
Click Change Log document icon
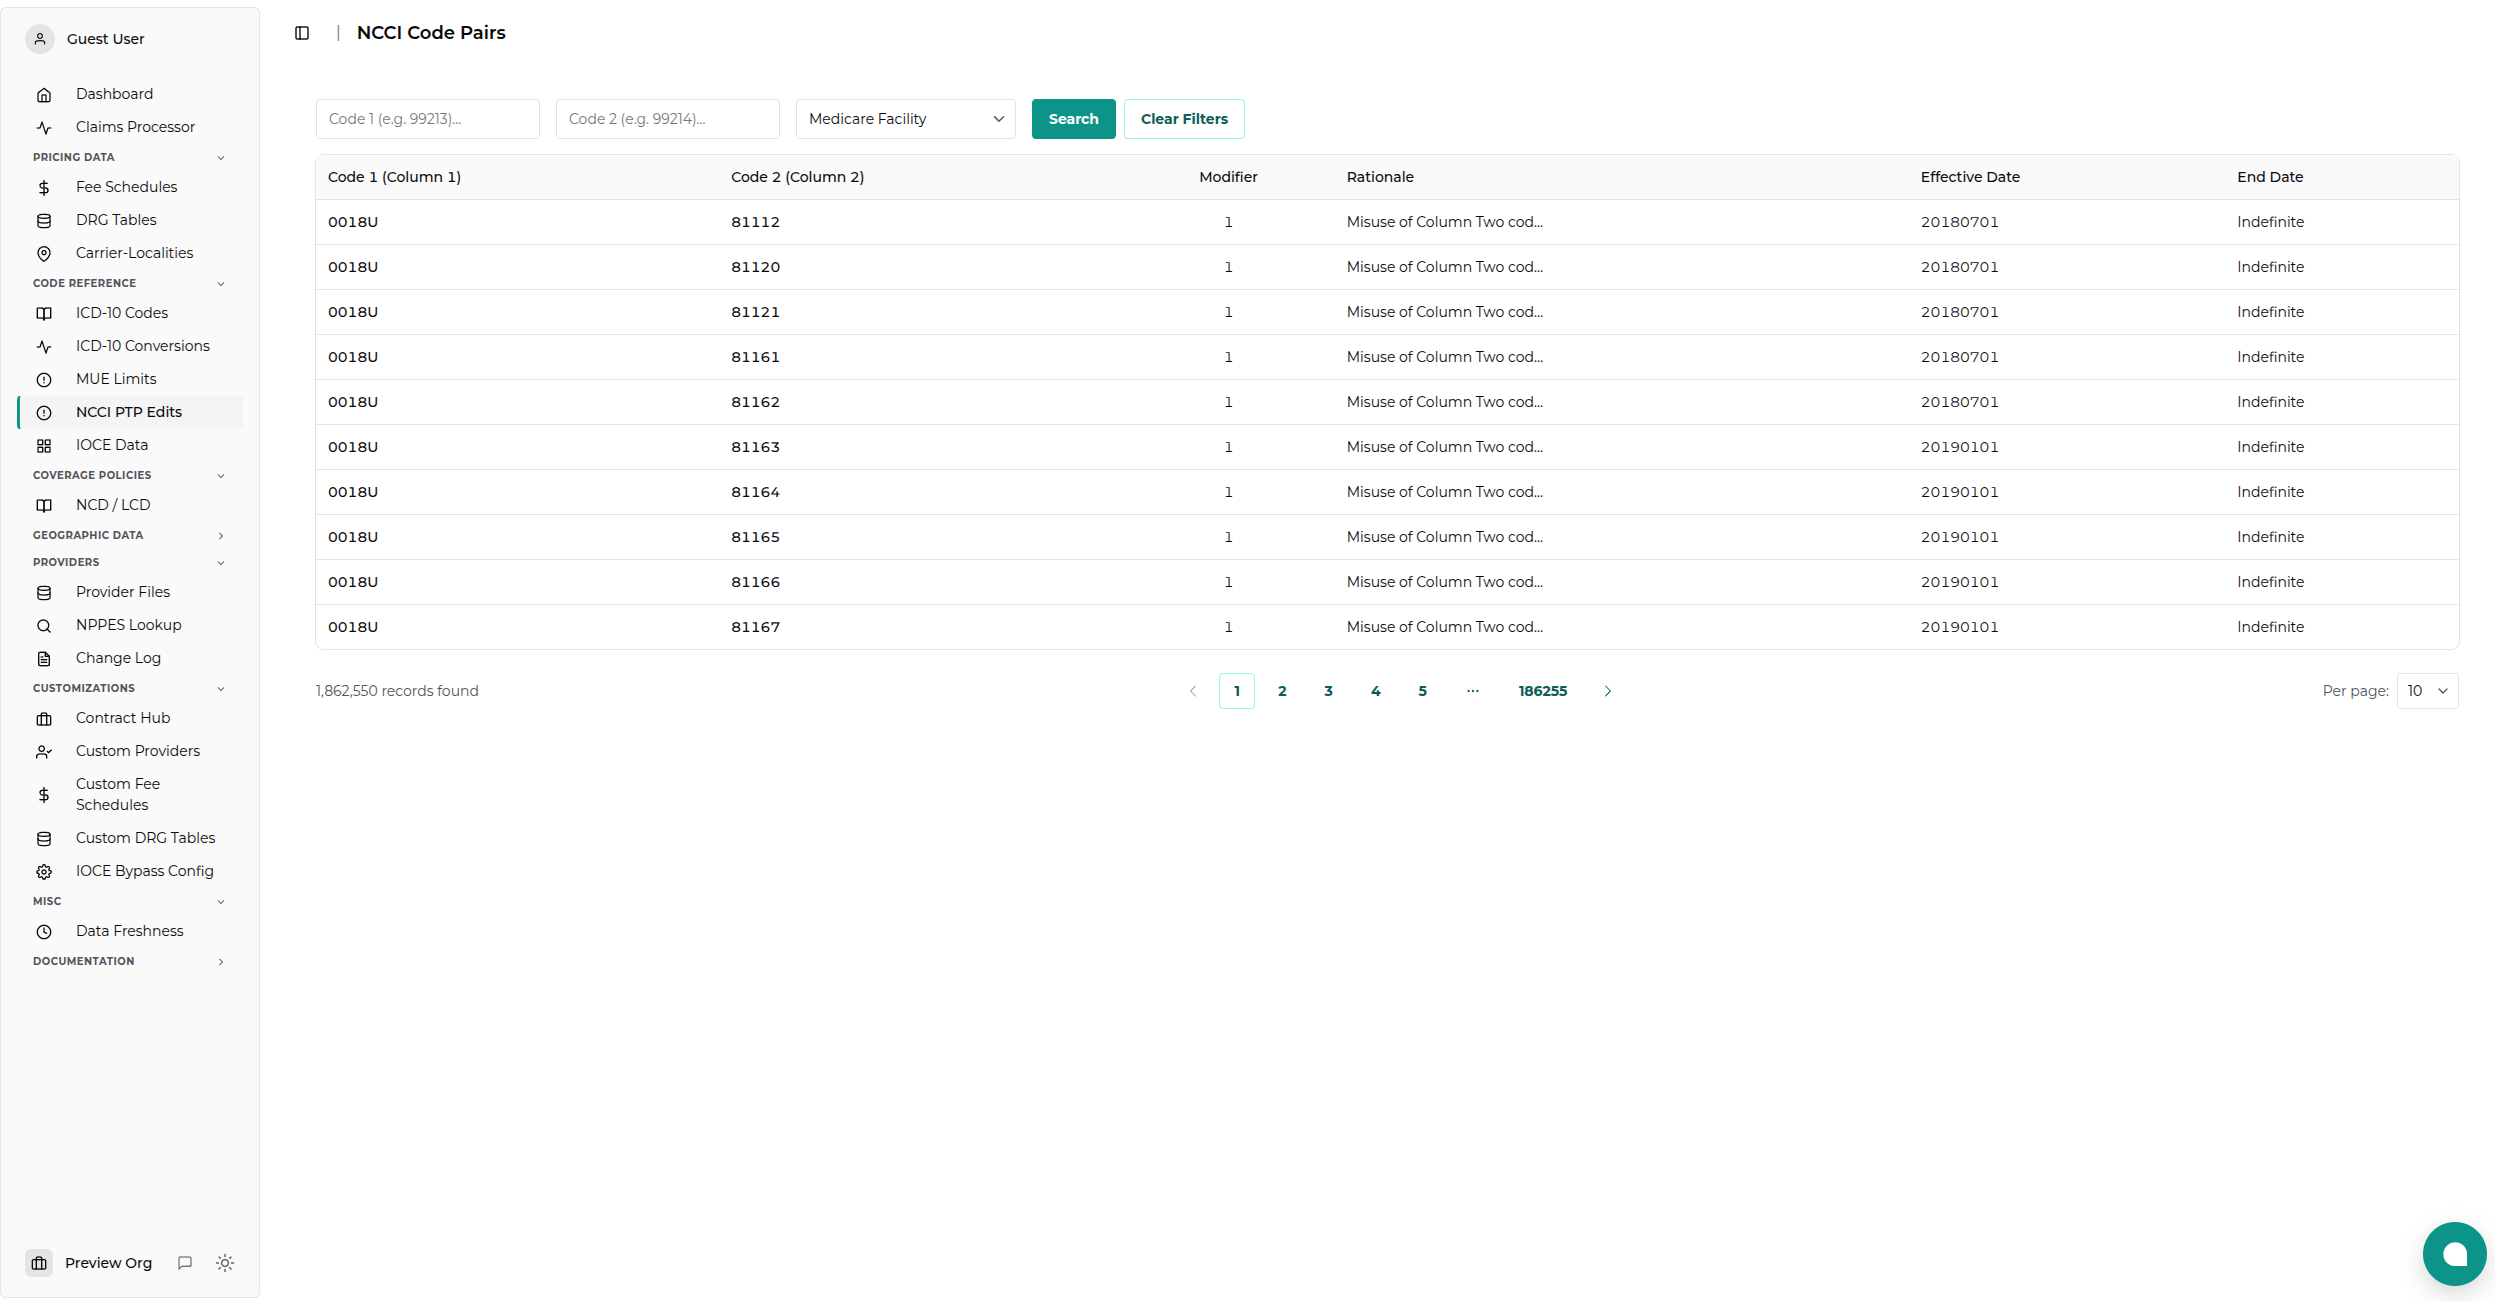(44, 659)
